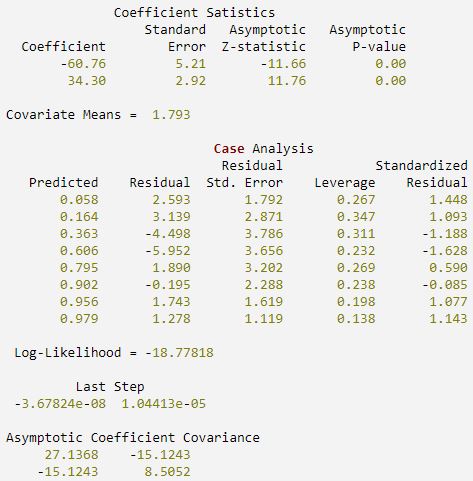473x481 pixels.
Task: Click leverage value 0.347
Action: [x=356, y=217]
